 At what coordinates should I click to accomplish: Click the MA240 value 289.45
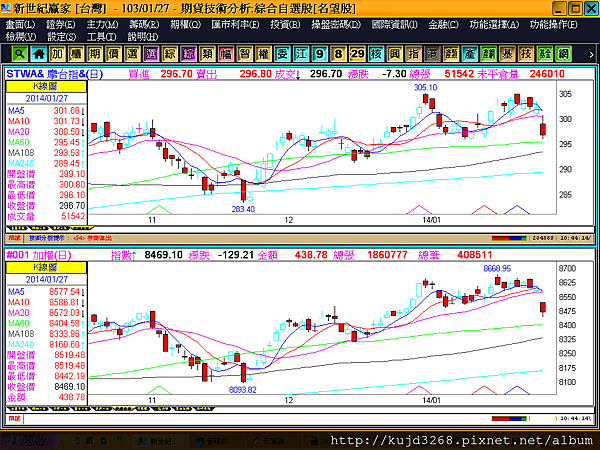click(66, 164)
